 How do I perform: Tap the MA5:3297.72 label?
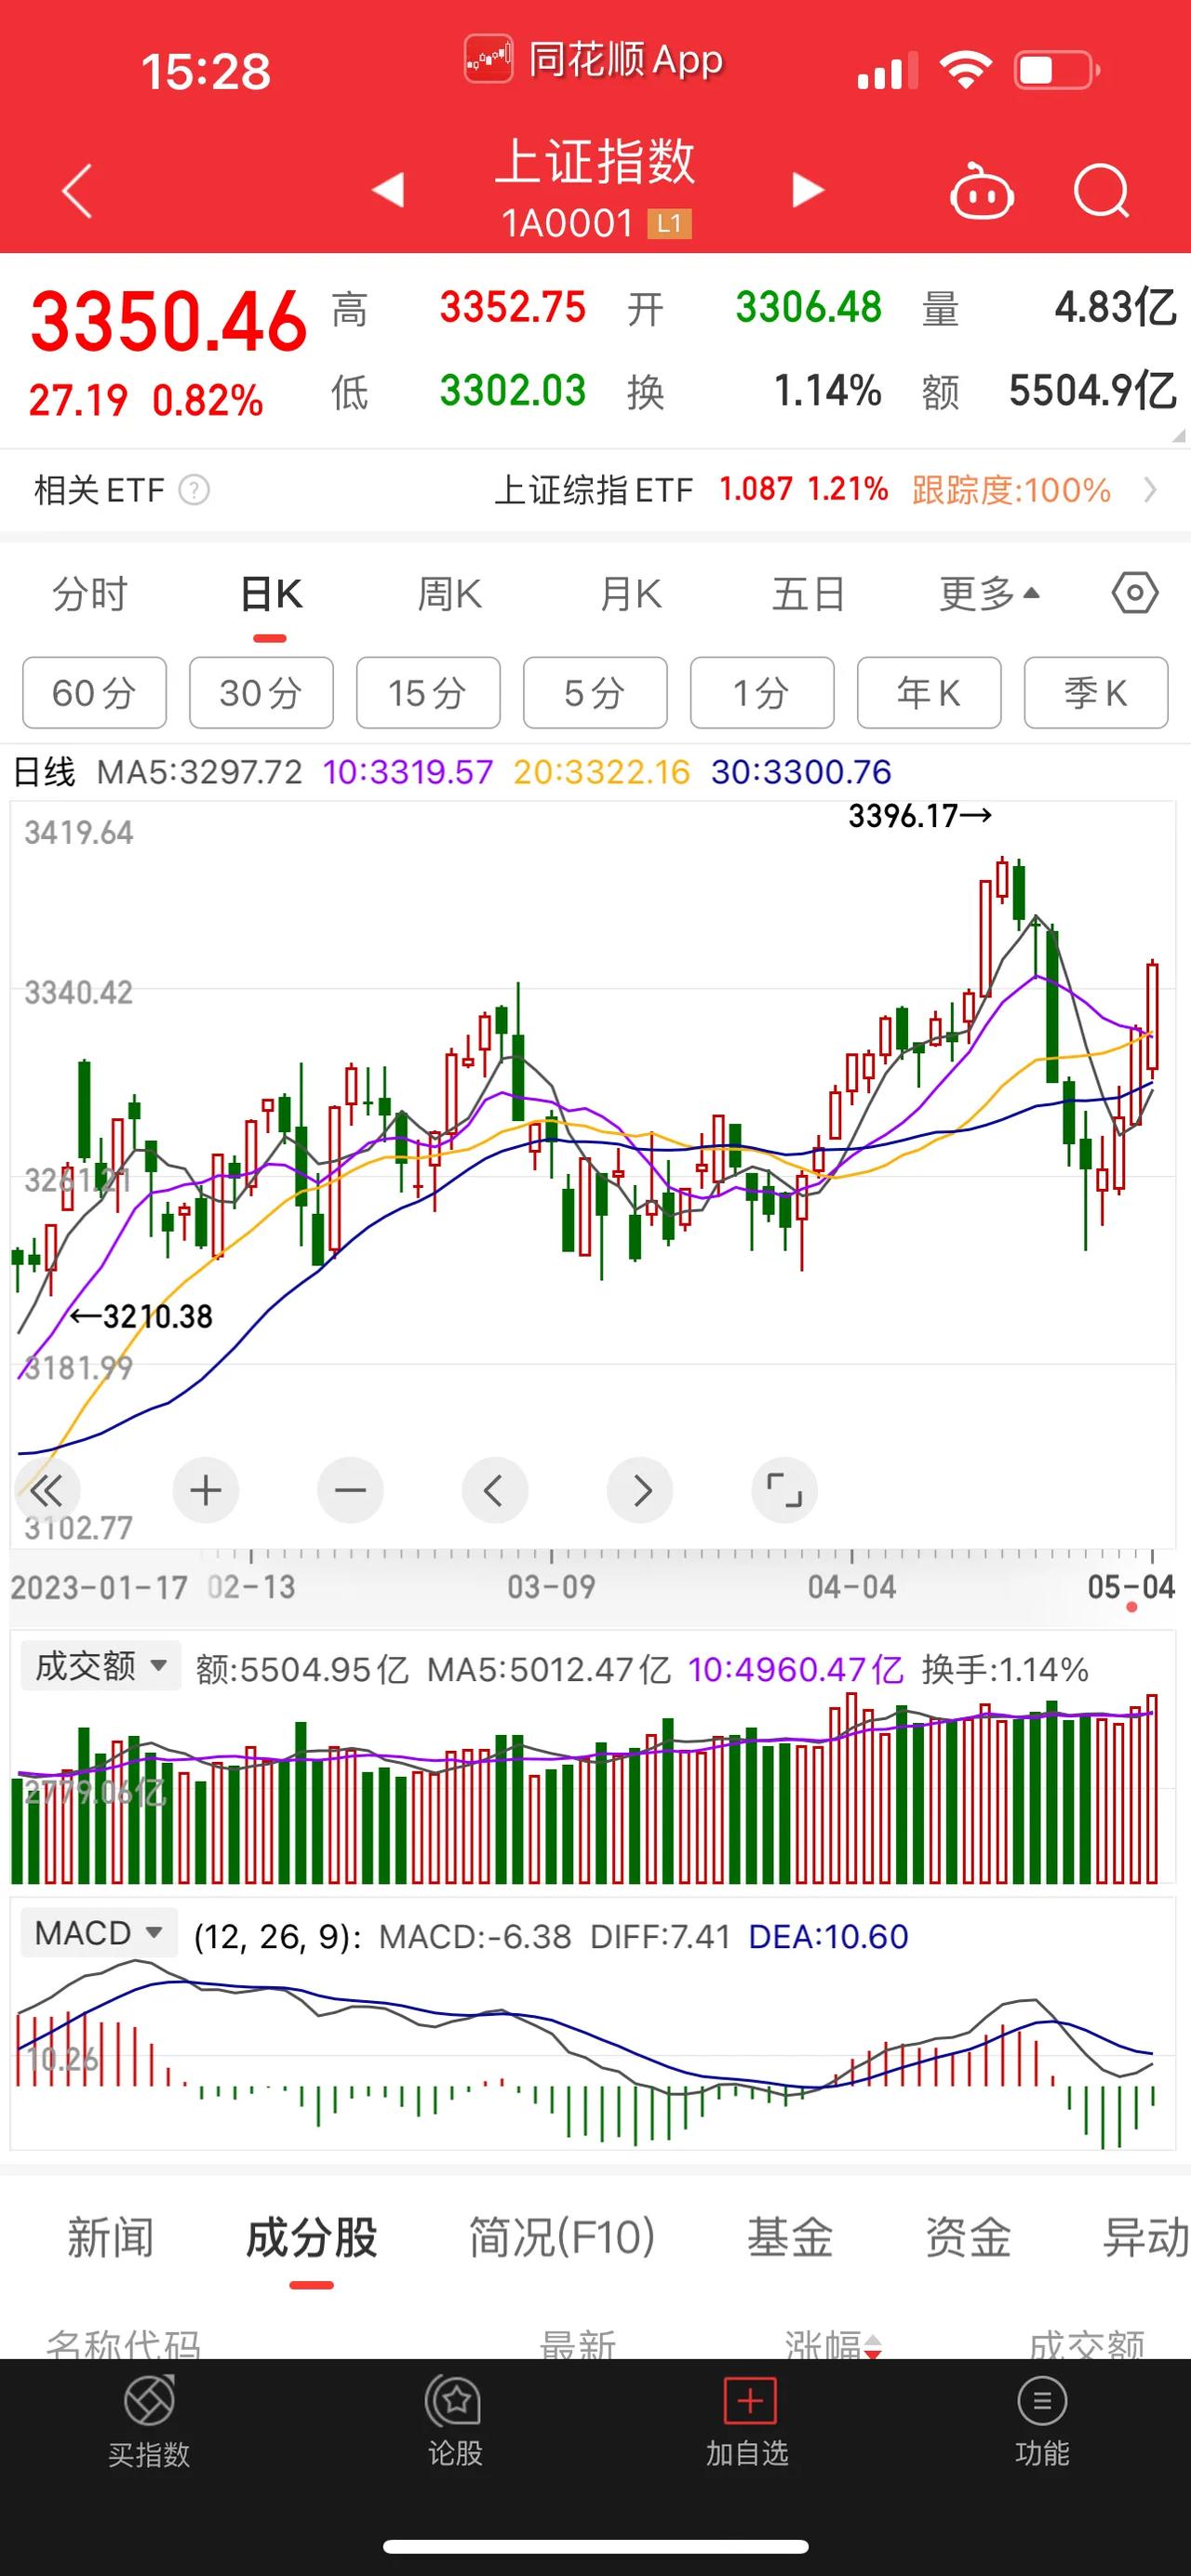pyautogui.click(x=199, y=772)
